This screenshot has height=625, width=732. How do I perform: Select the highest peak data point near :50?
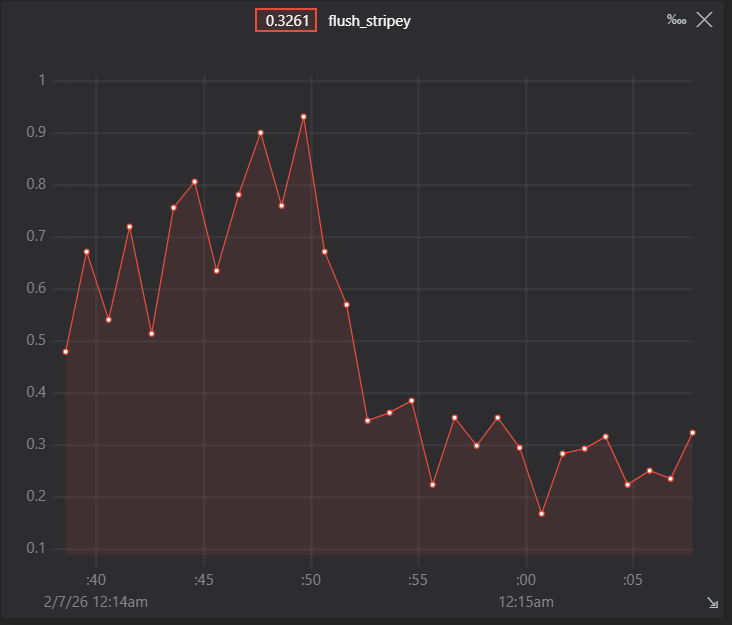[303, 117]
